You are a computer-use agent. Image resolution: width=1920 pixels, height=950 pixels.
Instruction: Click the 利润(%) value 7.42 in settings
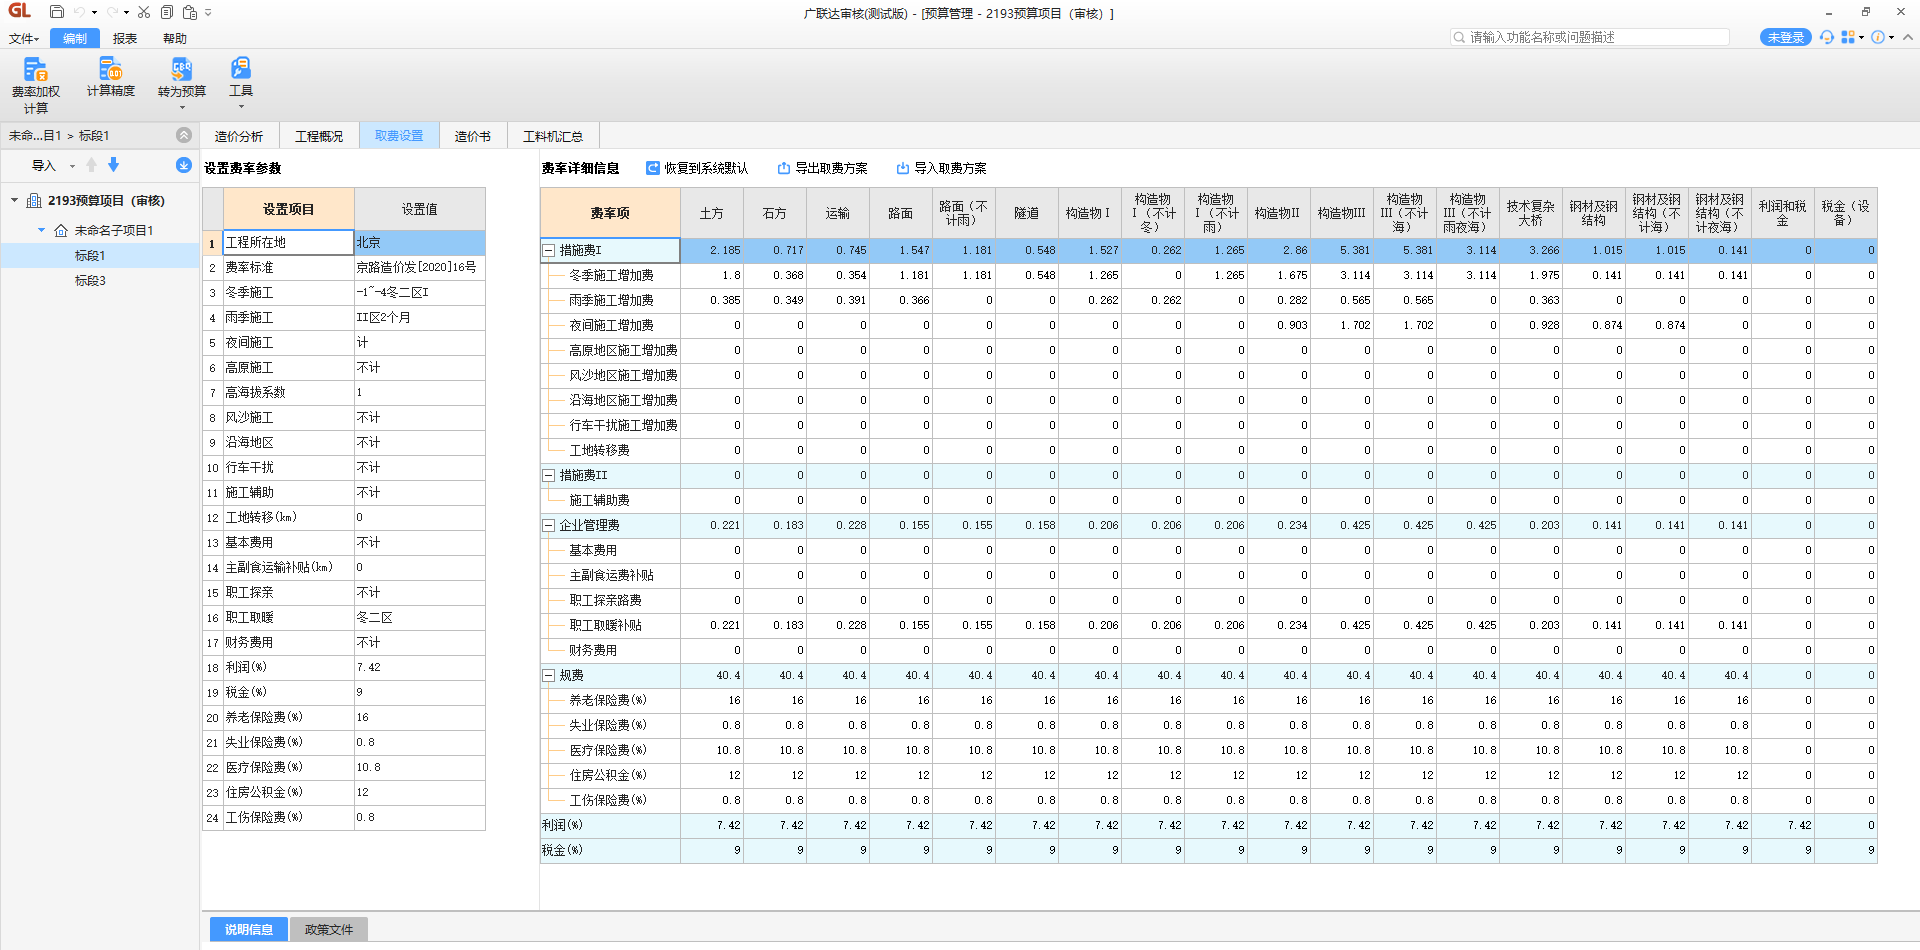420,667
